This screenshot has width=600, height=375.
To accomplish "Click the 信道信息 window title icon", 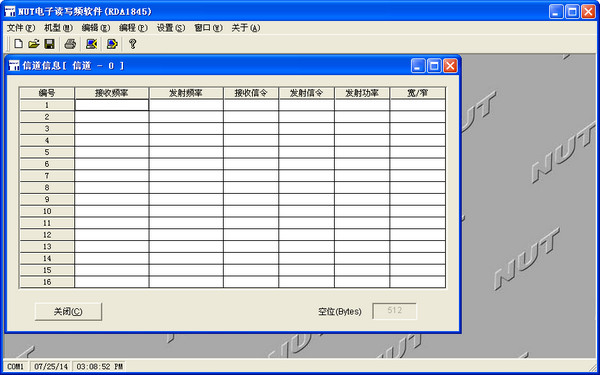I will click(x=14, y=65).
